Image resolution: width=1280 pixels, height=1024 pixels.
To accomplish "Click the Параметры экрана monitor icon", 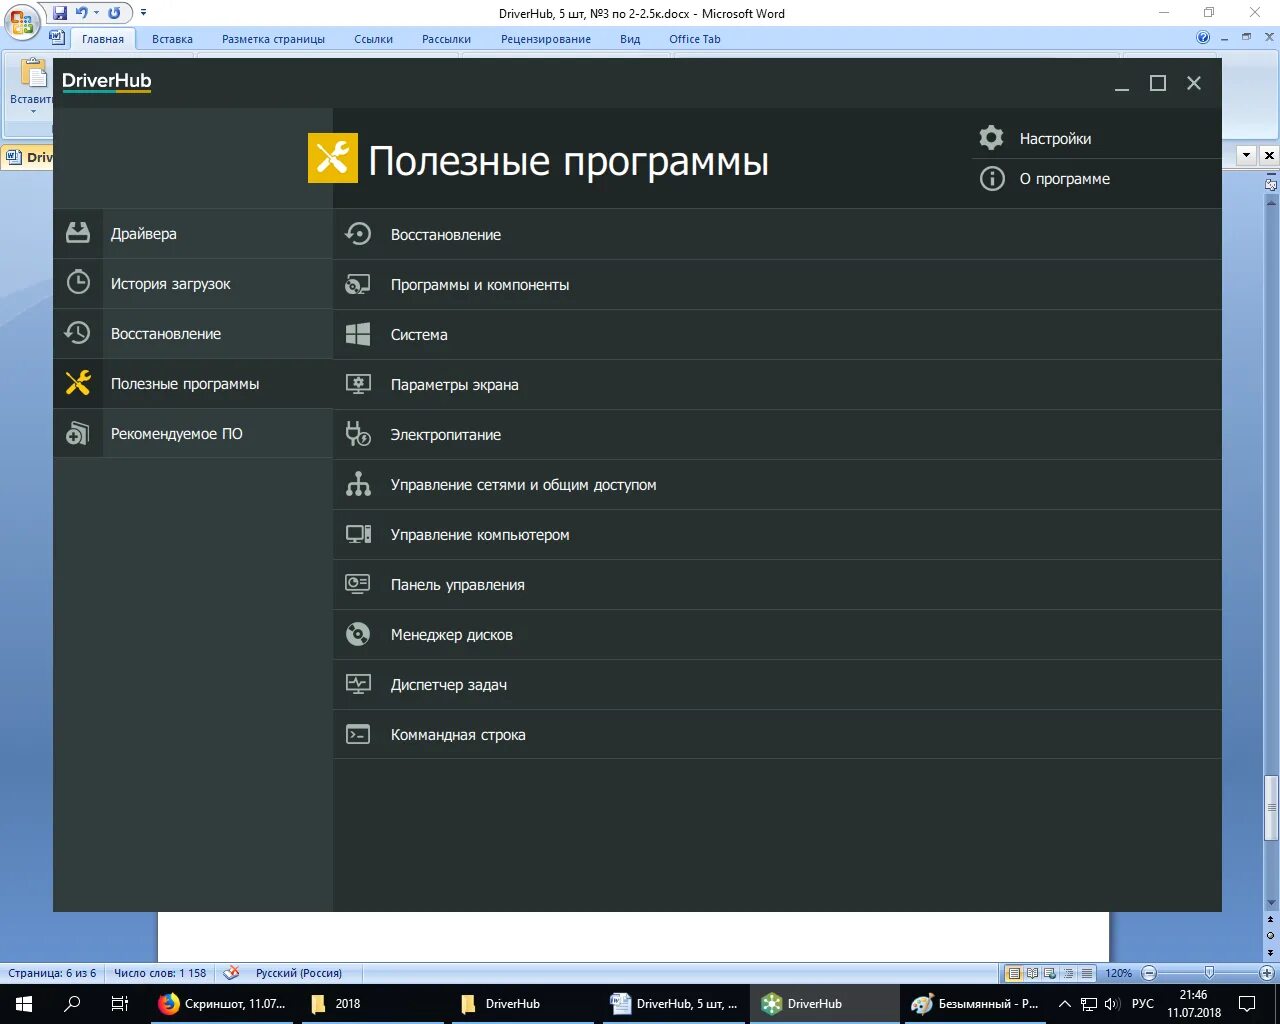I will (358, 384).
